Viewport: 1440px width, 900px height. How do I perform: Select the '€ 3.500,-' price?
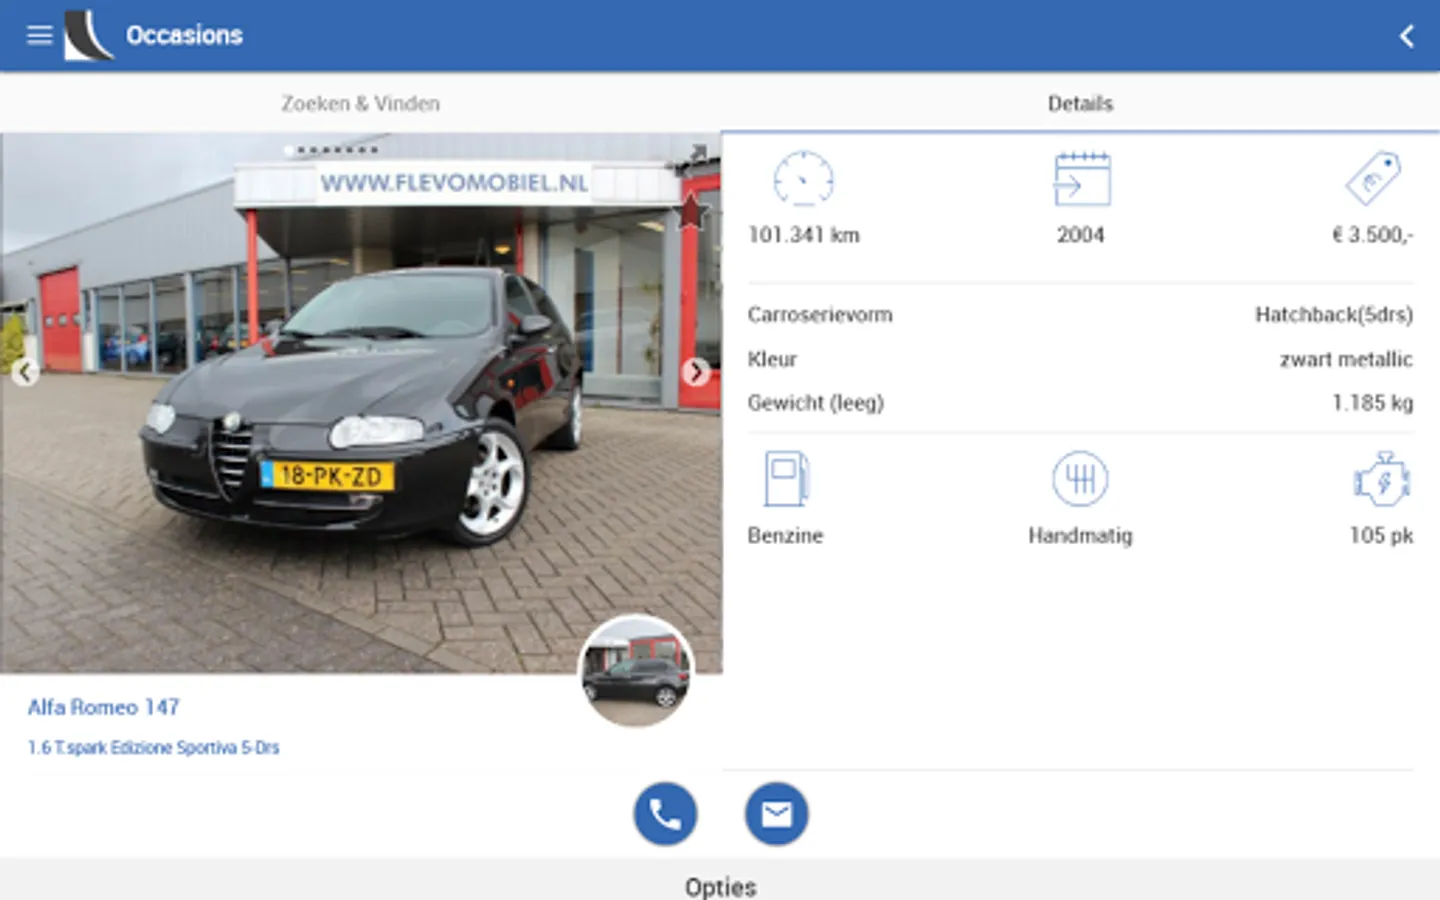tap(1372, 235)
